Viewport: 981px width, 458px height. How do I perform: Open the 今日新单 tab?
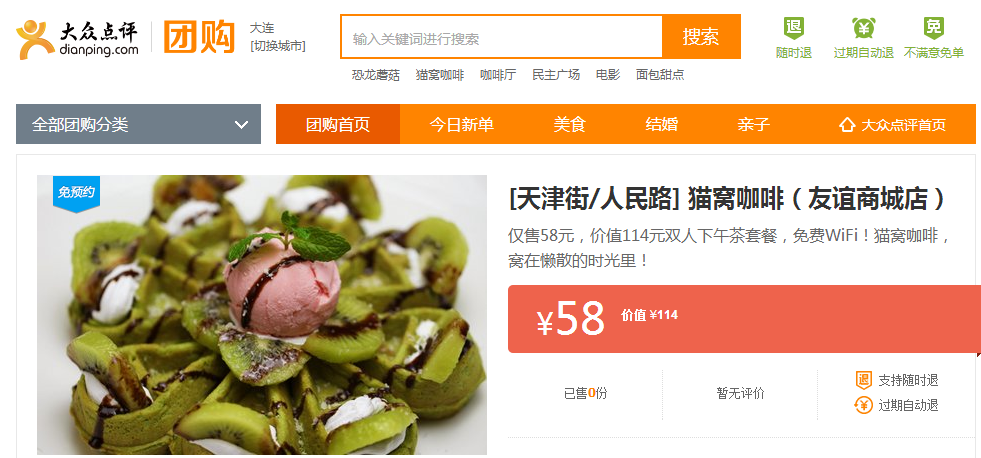coord(461,124)
